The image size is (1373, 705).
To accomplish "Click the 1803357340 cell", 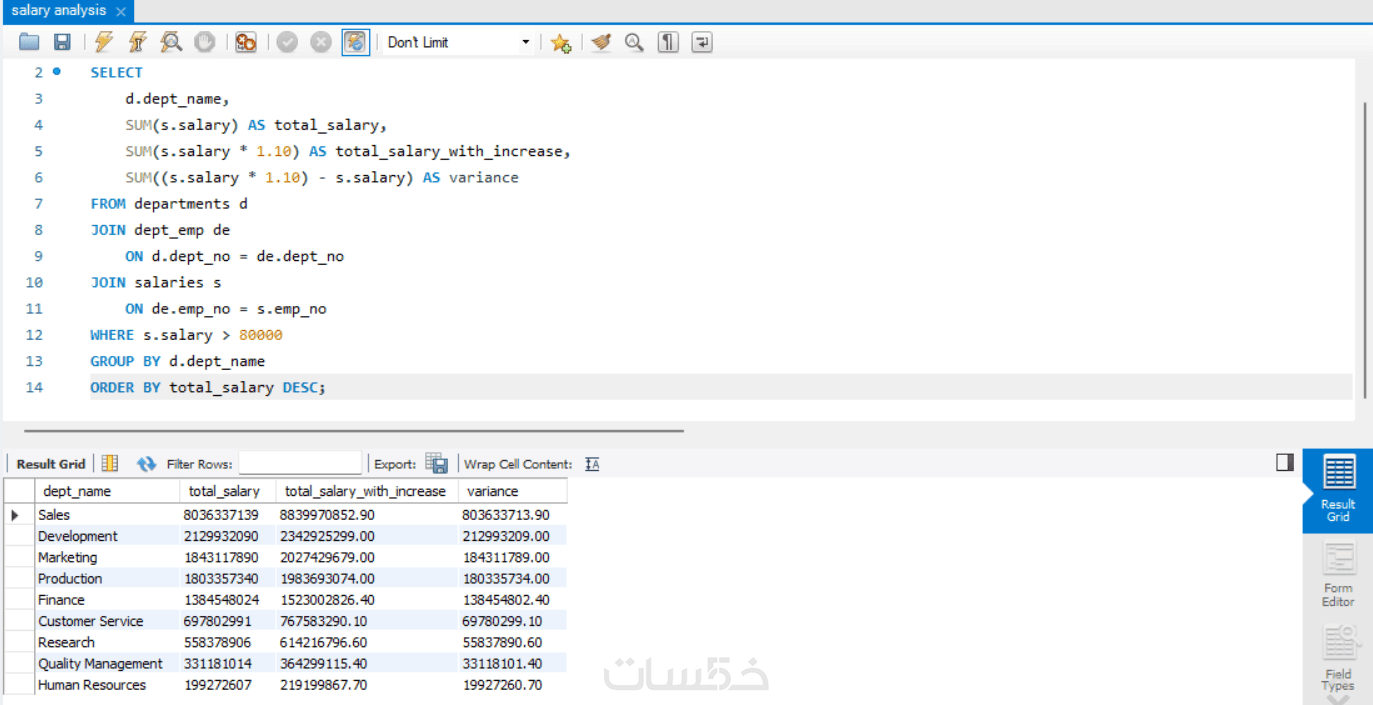I will [226, 578].
